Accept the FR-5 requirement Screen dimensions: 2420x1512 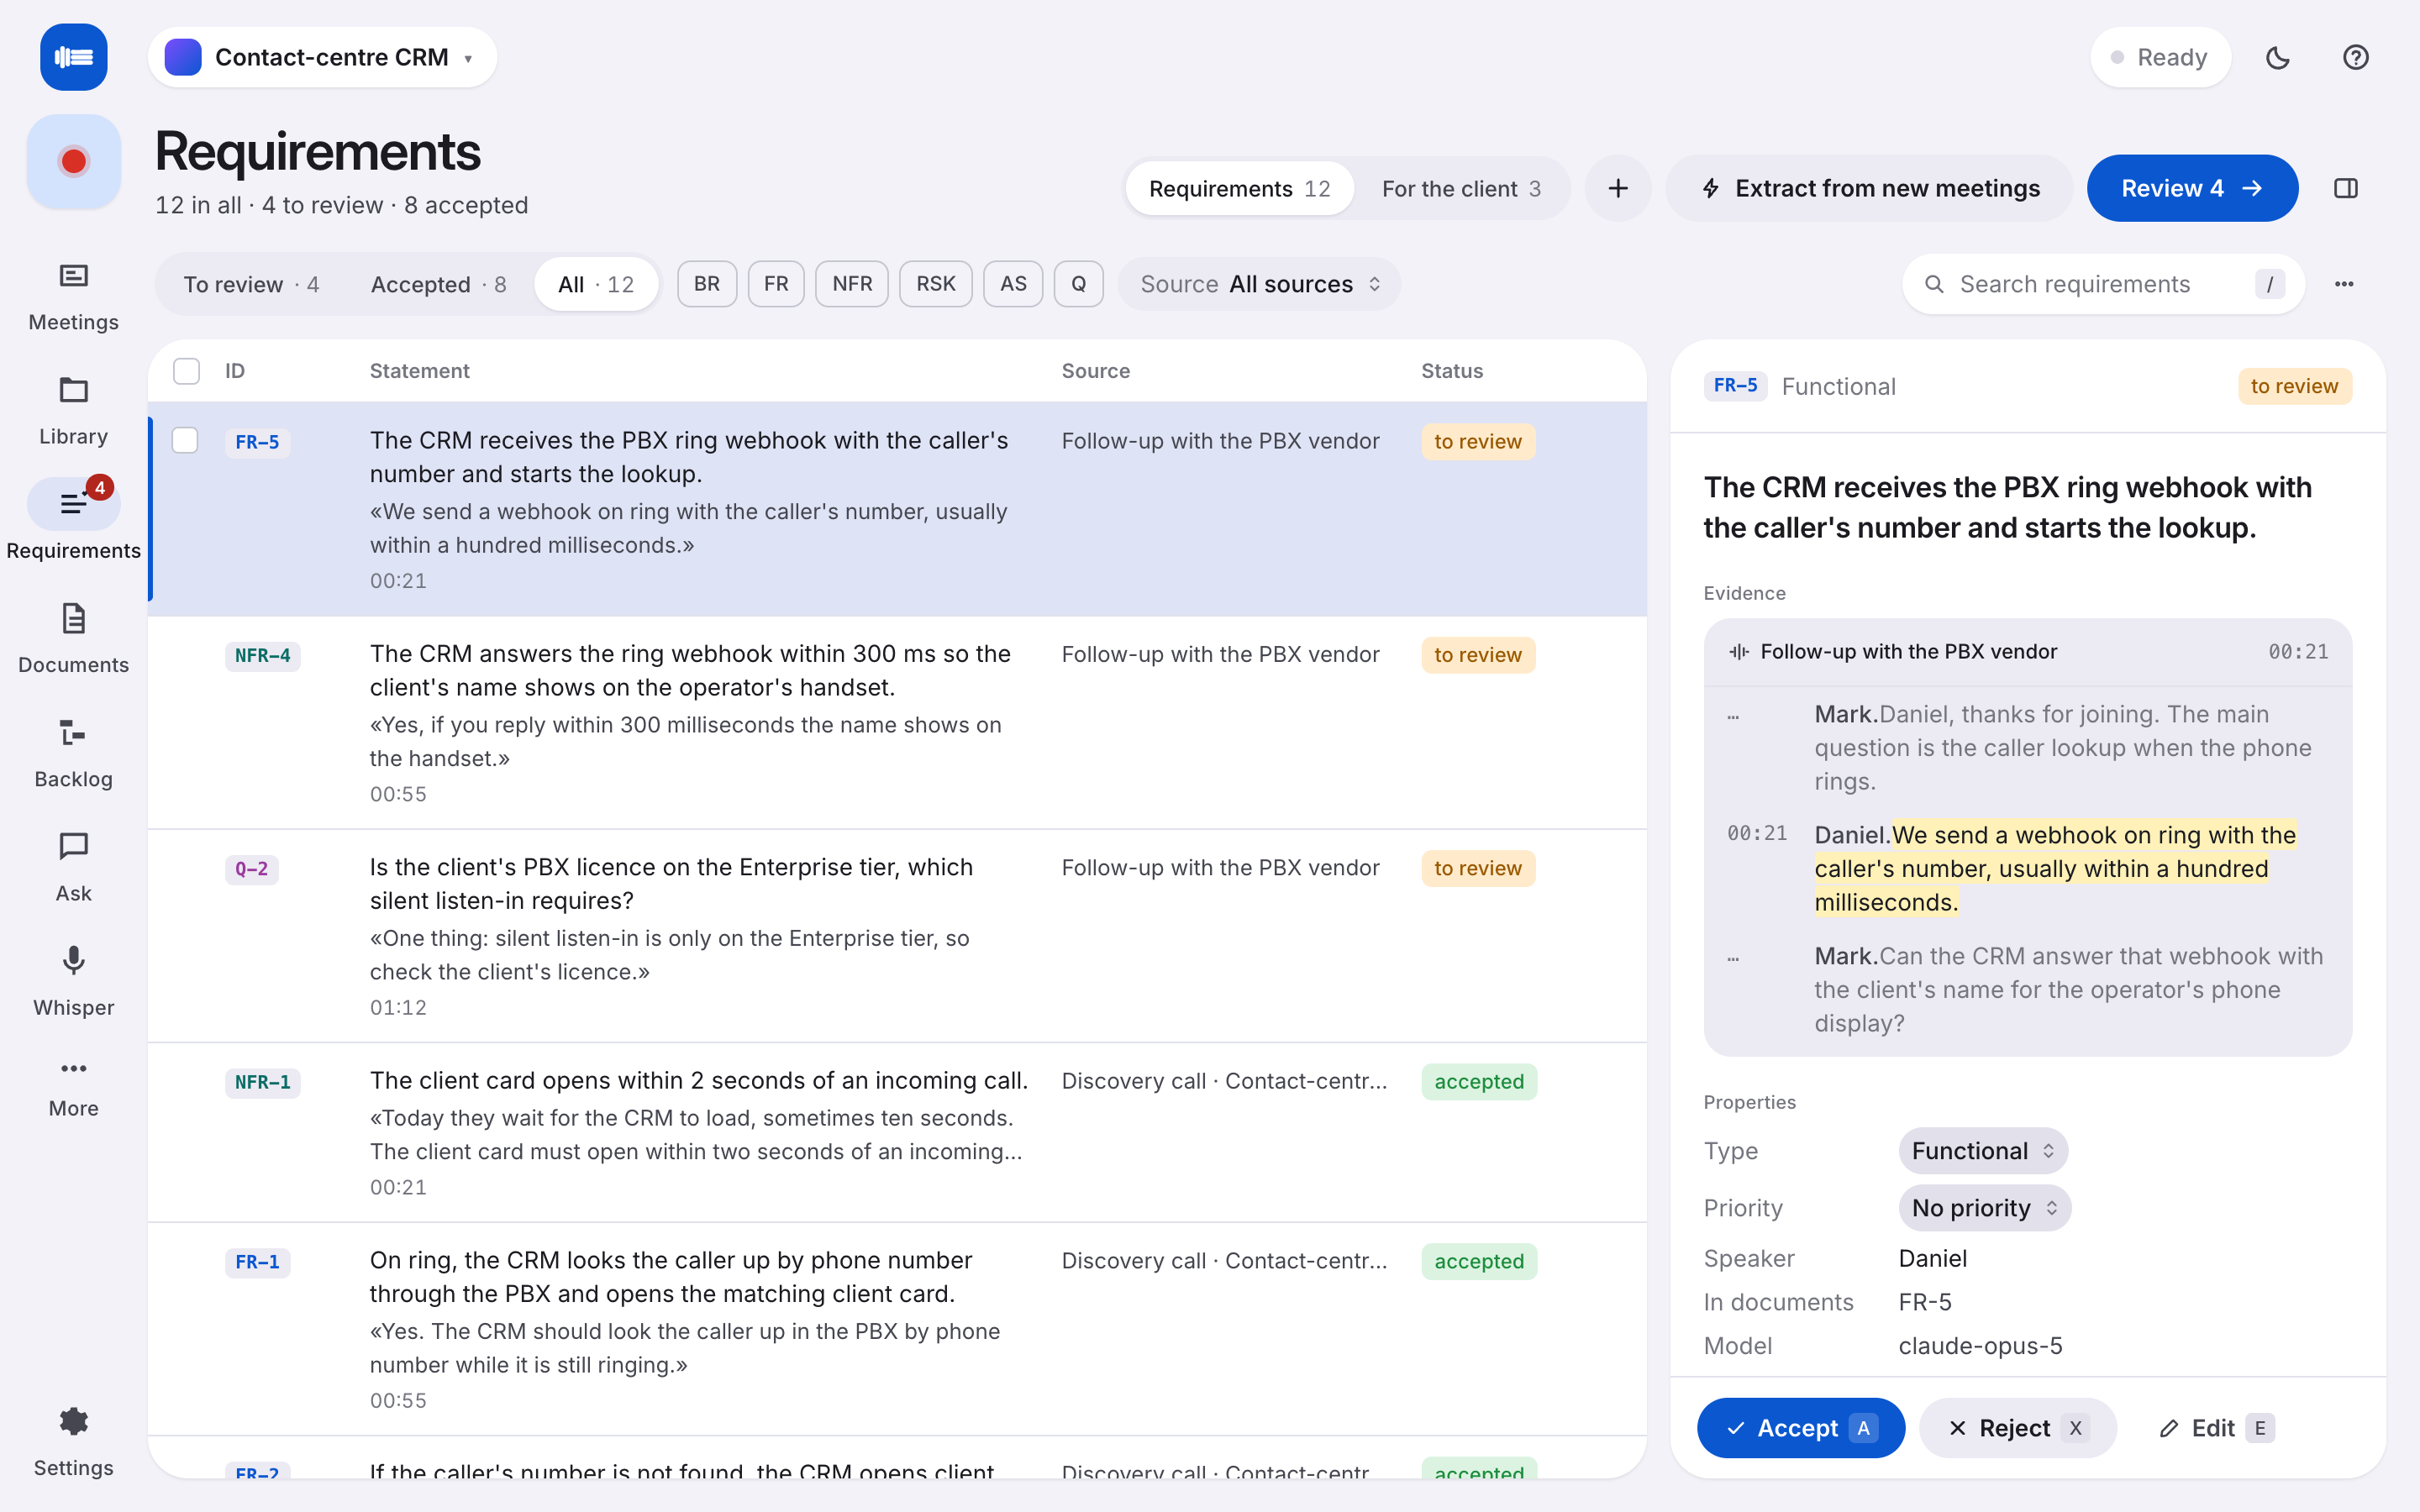click(1800, 1428)
